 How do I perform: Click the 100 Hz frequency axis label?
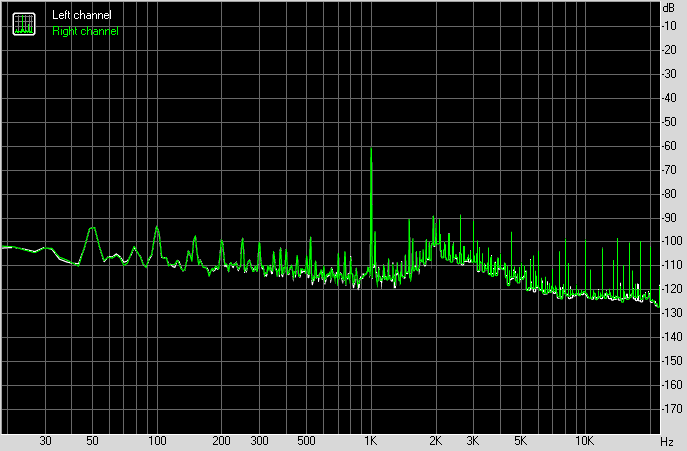(157, 441)
